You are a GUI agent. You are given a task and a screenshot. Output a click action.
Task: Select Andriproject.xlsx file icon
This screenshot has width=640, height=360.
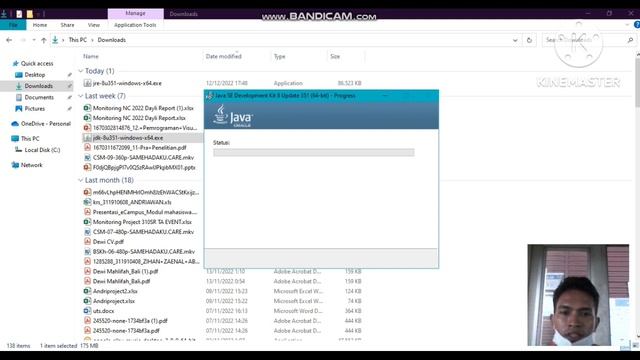tap(87, 301)
